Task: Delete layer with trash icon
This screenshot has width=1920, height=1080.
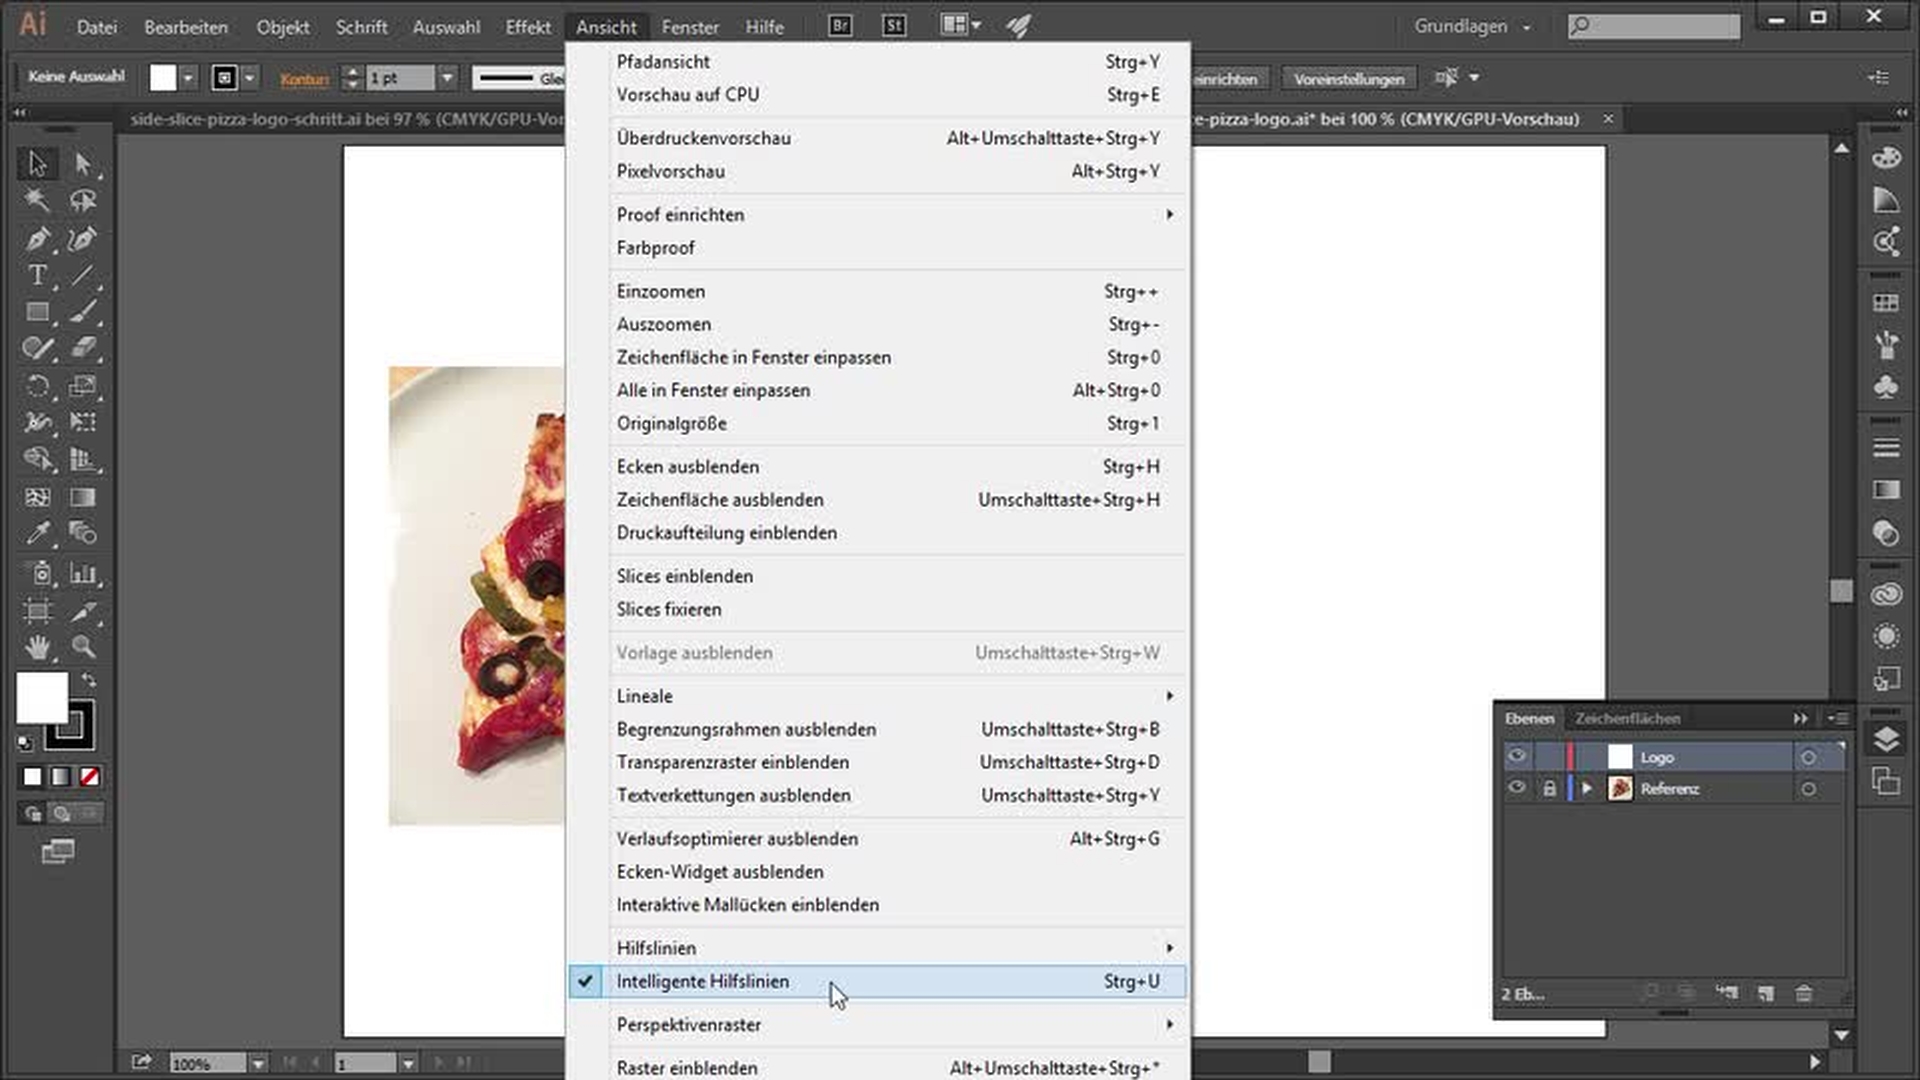Action: (1804, 993)
